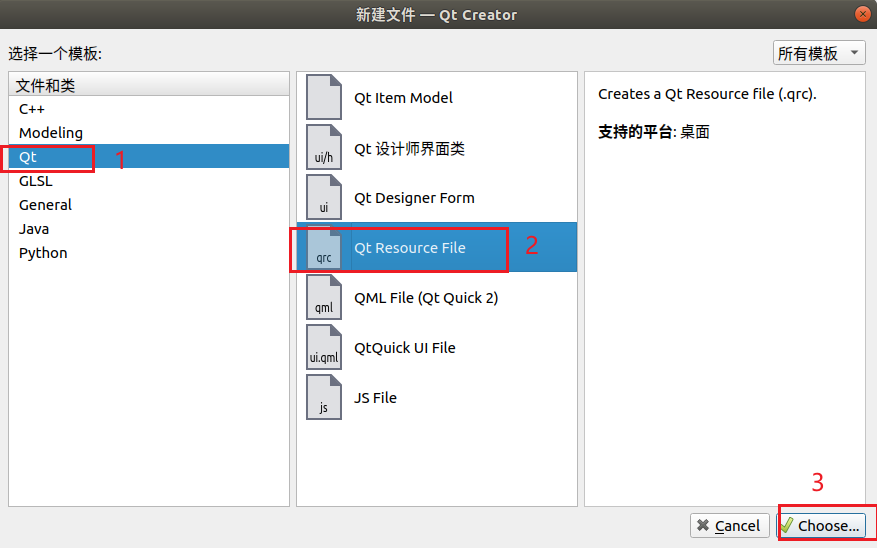Click the Cancel button
This screenshot has width=877, height=548.
729,526
